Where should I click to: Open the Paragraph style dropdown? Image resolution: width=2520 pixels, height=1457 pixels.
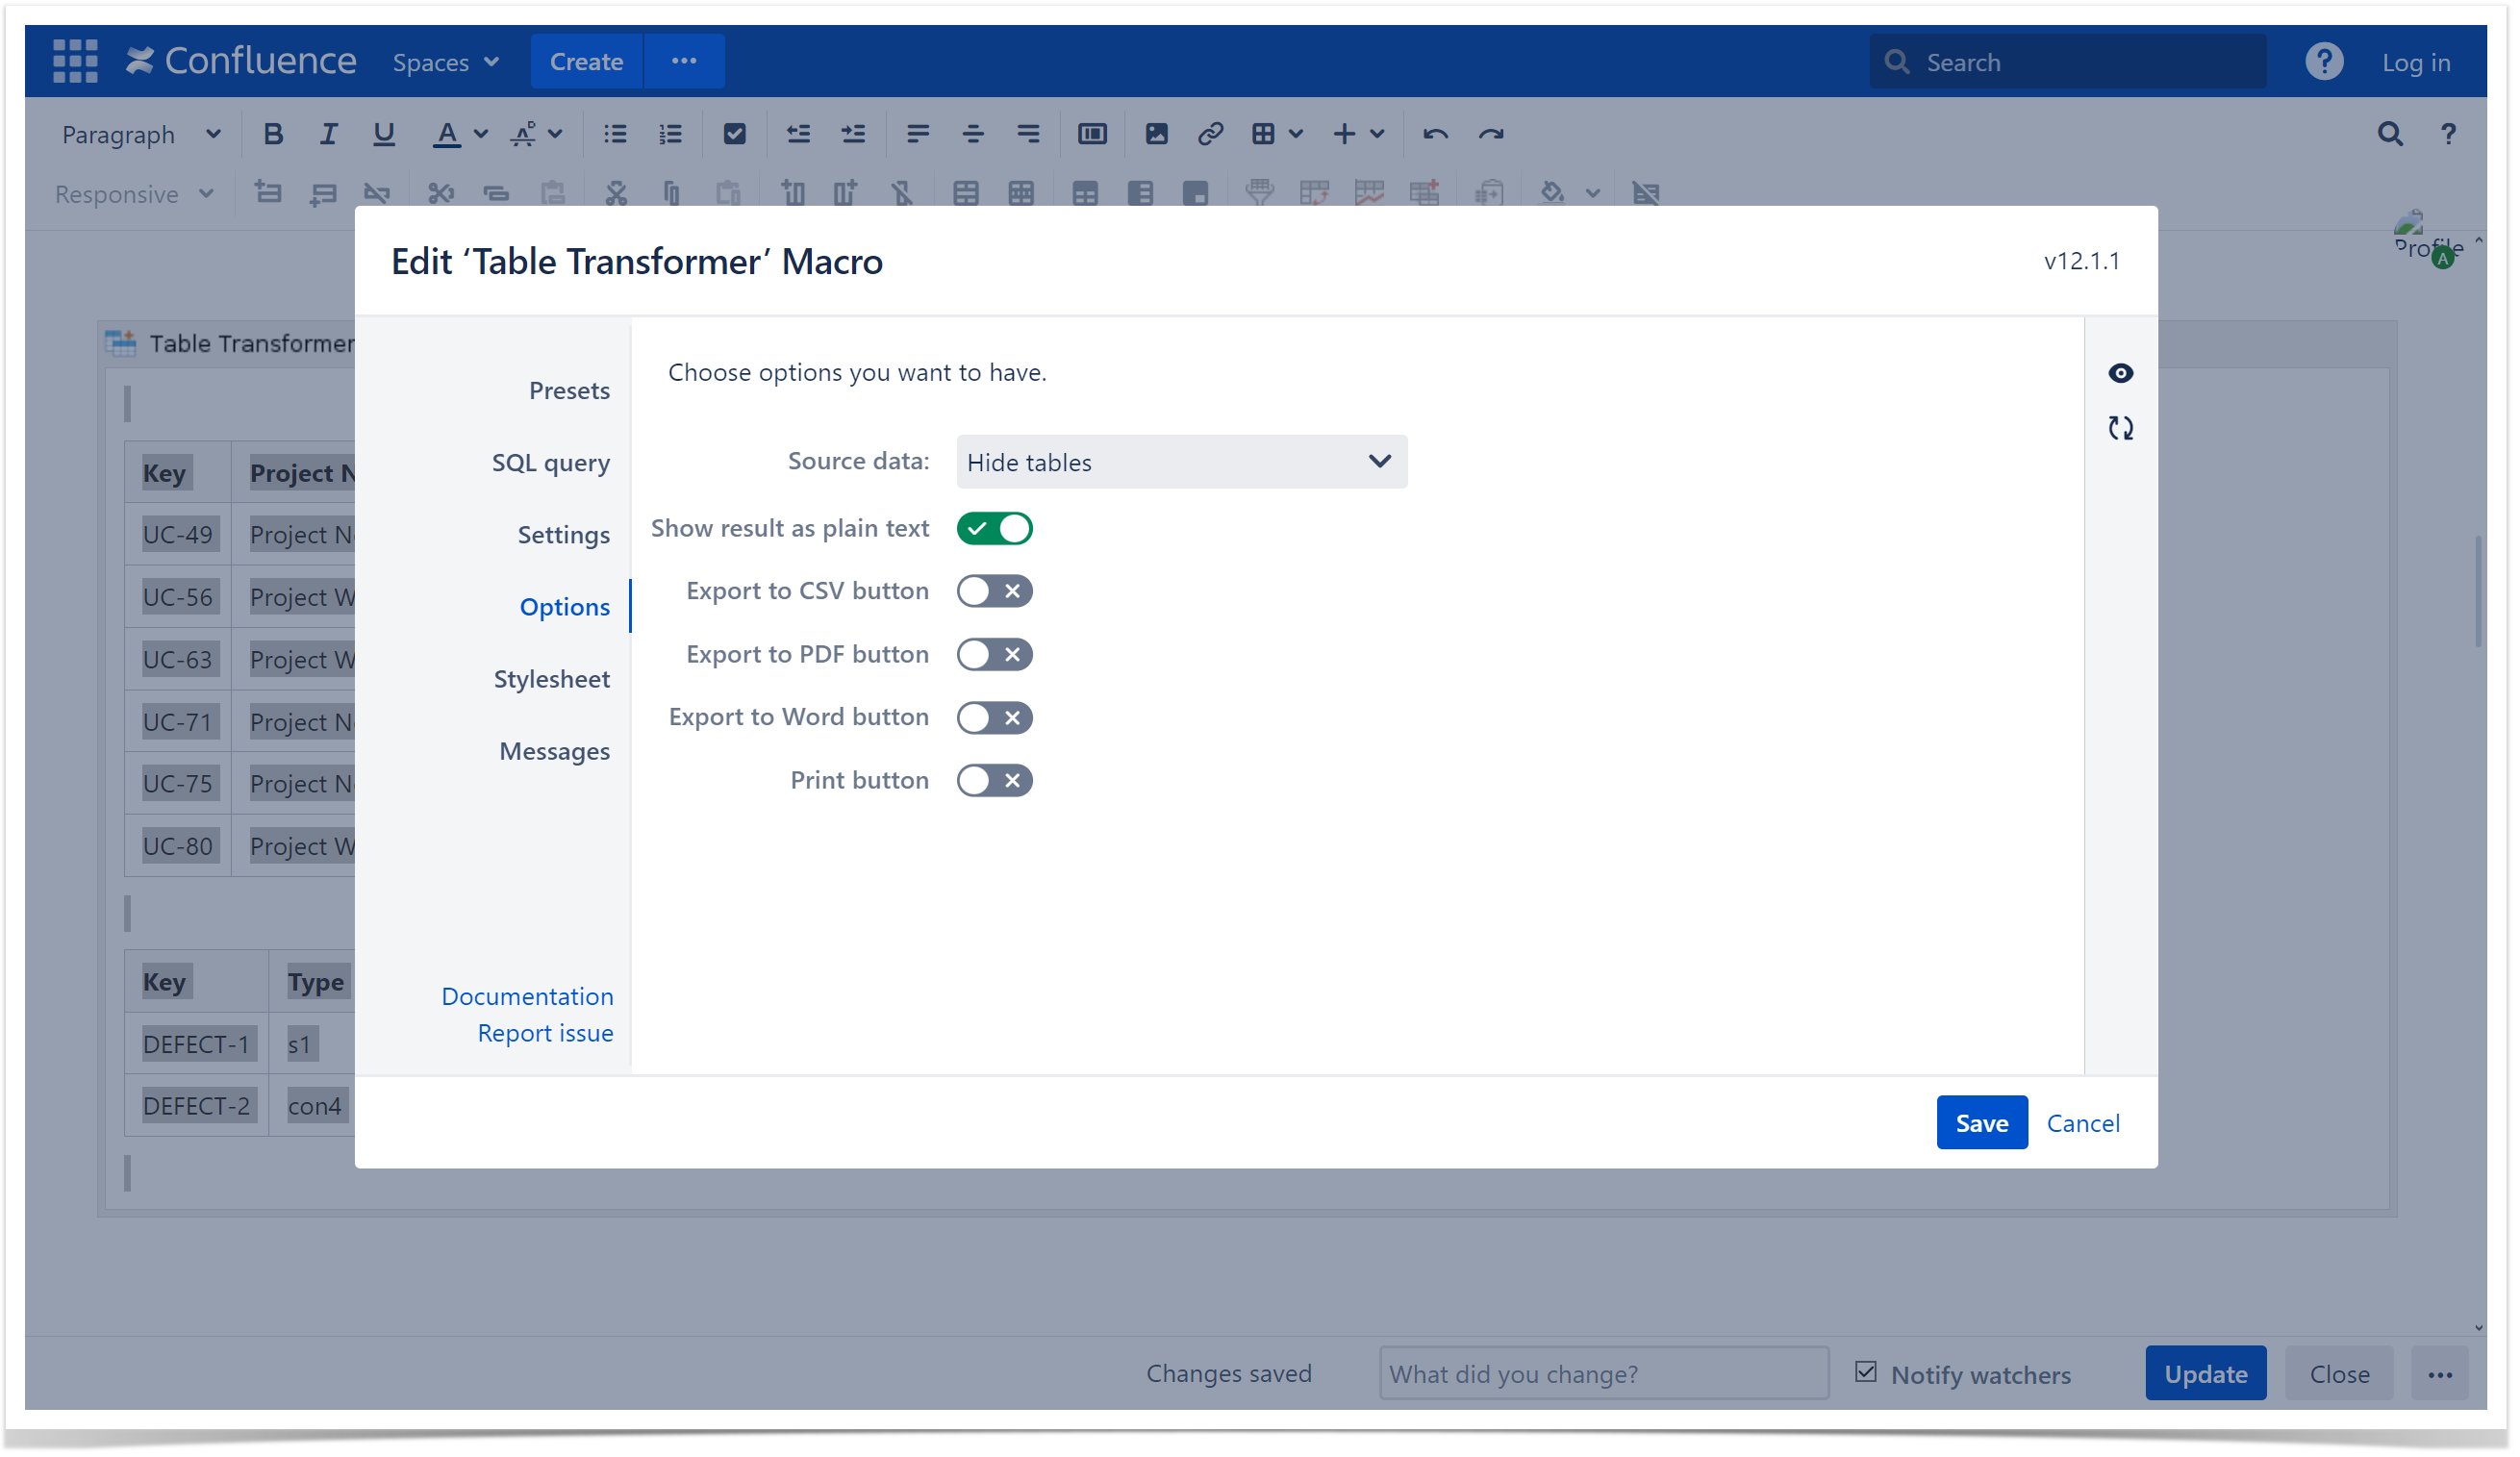point(140,134)
